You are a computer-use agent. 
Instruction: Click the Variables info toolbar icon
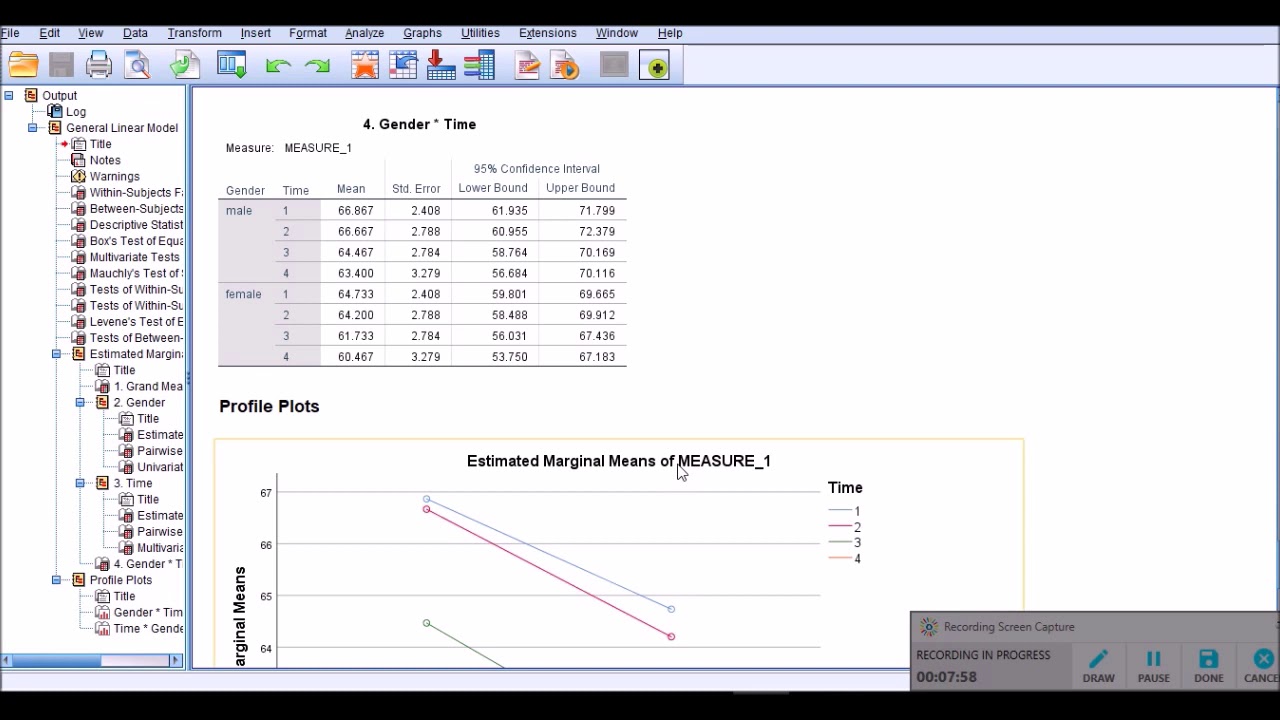pos(479,66)
